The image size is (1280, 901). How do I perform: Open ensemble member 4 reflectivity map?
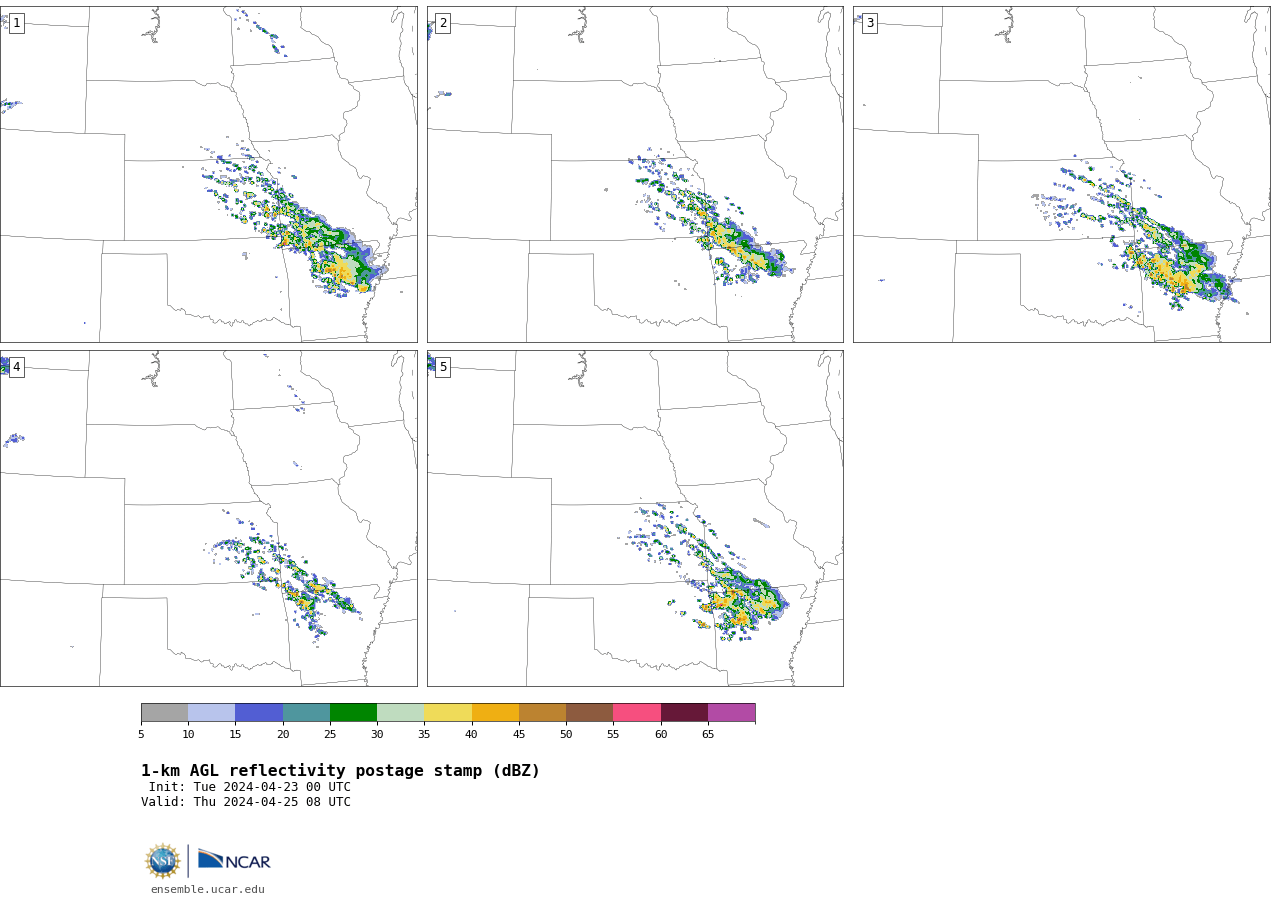click(x=208, y=518)
